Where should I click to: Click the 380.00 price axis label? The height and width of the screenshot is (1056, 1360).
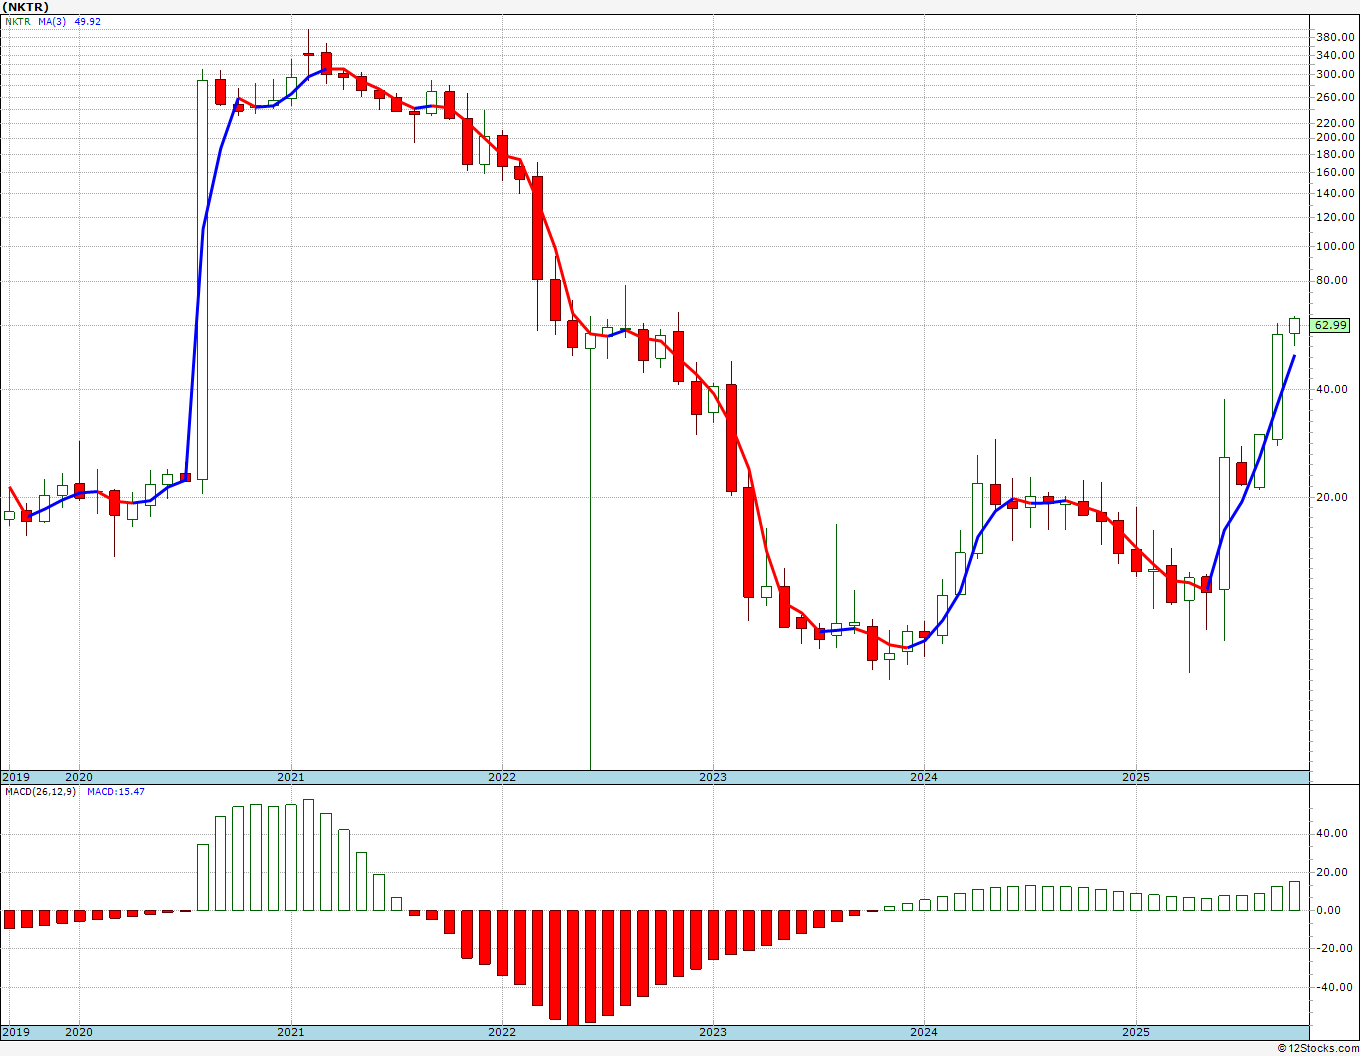click(1337, 37)
